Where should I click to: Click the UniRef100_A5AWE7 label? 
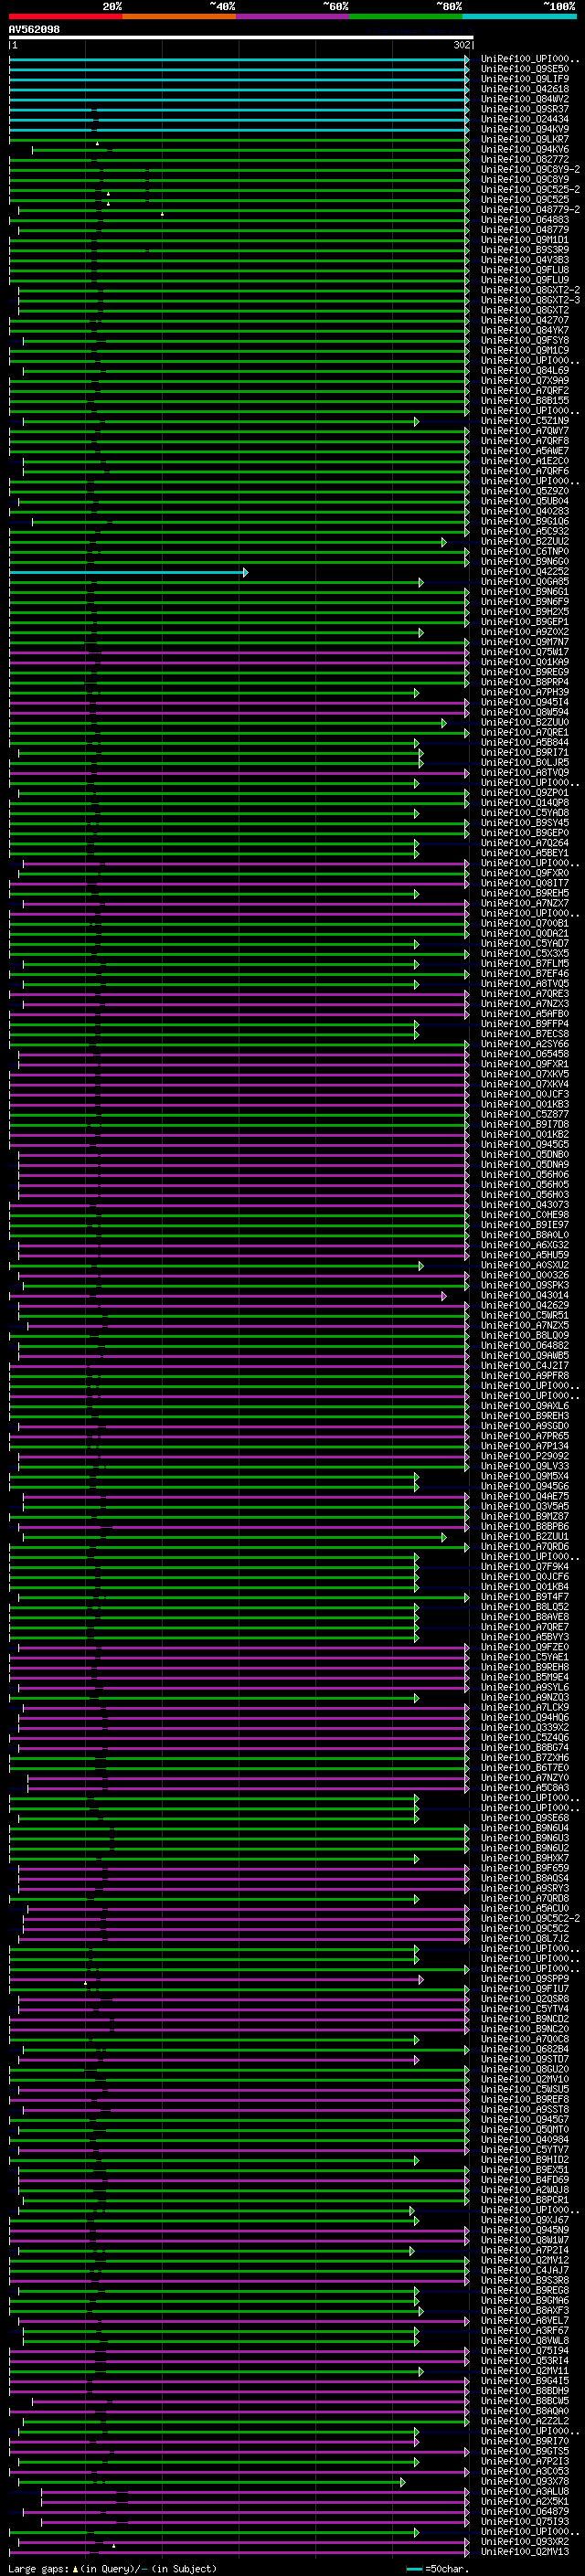pyautogui.click(x=525, y=451)
